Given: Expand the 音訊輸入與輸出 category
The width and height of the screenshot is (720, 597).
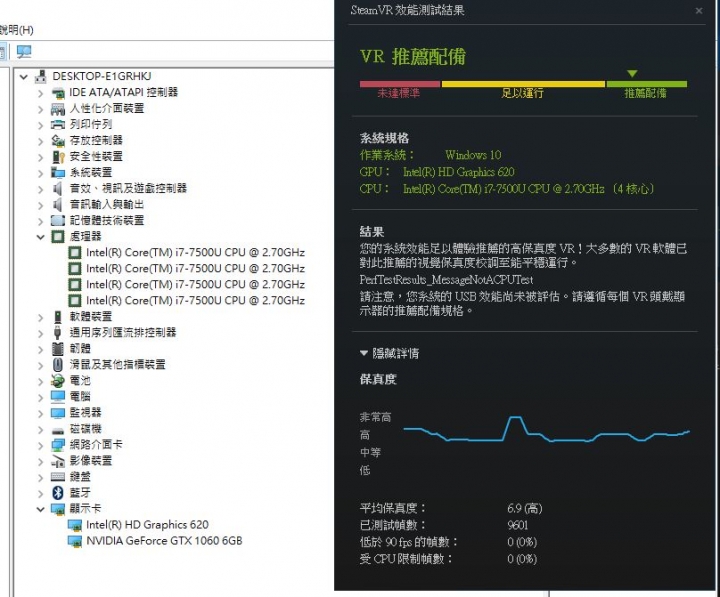Looking at the screenshot, I should coord(40,205).
